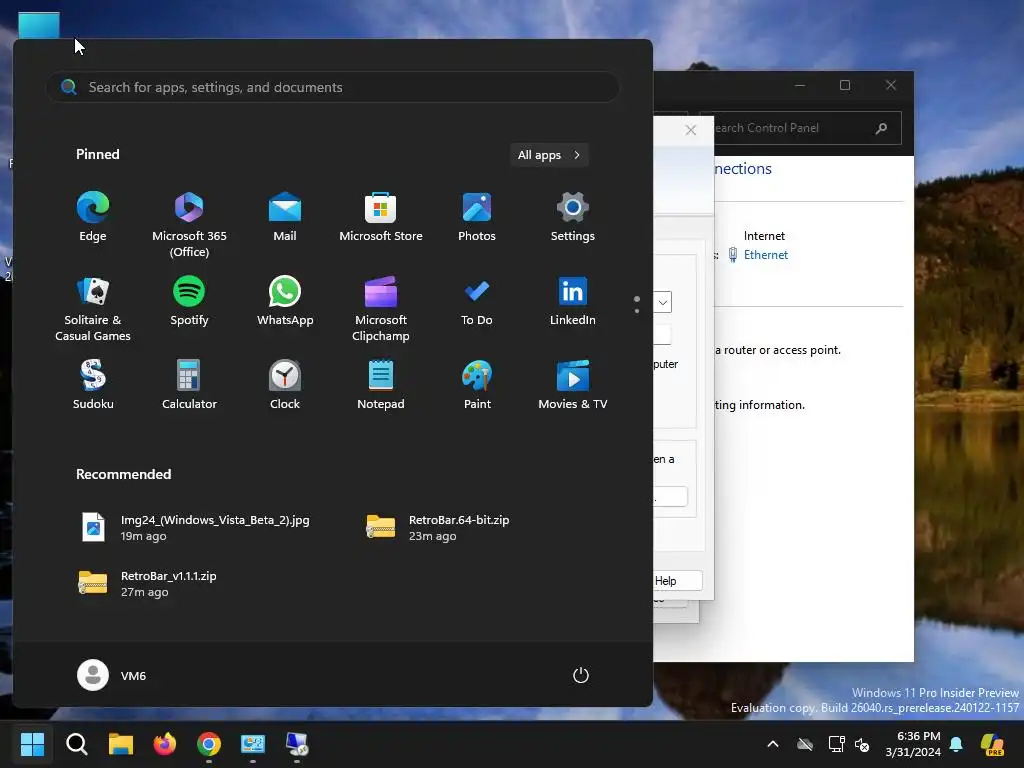Launch Notepad from pinned apps
Screen dimensions: 1024x768
coord(381,385)
